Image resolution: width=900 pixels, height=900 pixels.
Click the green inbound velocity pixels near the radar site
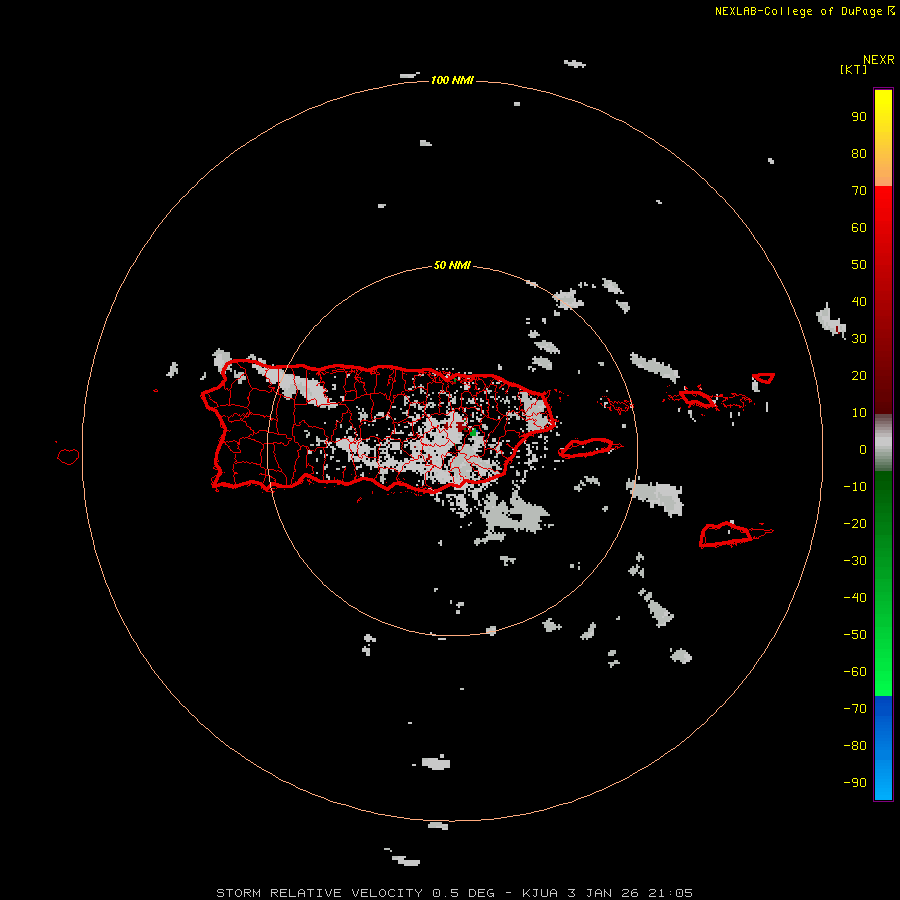click(x=474, y=432)
